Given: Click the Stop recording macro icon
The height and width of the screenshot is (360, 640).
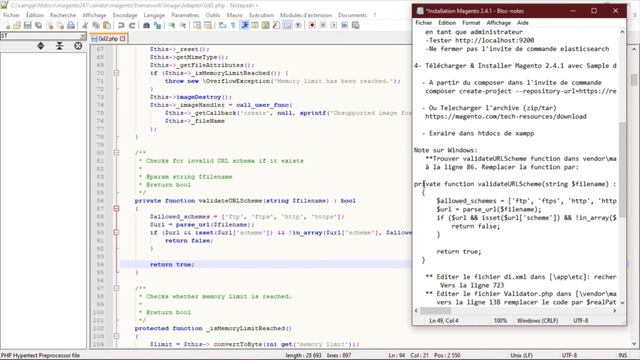Looking at the screenshot, I should tap(323, 25).
